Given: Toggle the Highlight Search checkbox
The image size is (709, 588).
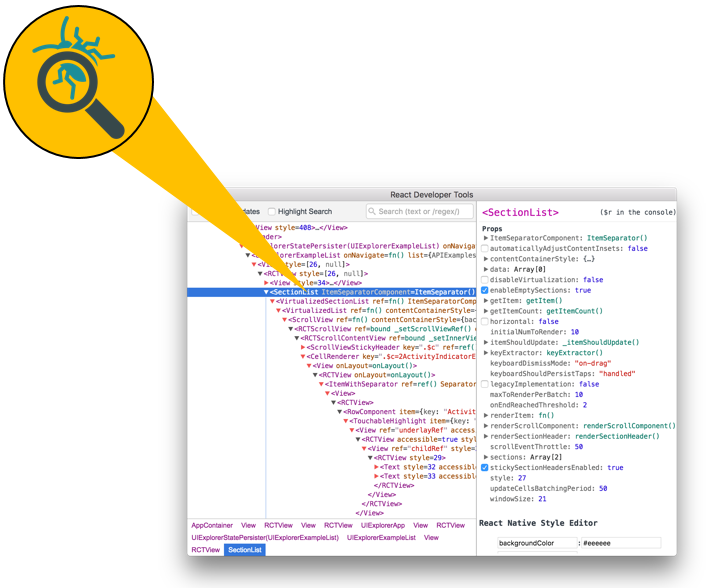Looking at the screenshot, I should point(272,212).
